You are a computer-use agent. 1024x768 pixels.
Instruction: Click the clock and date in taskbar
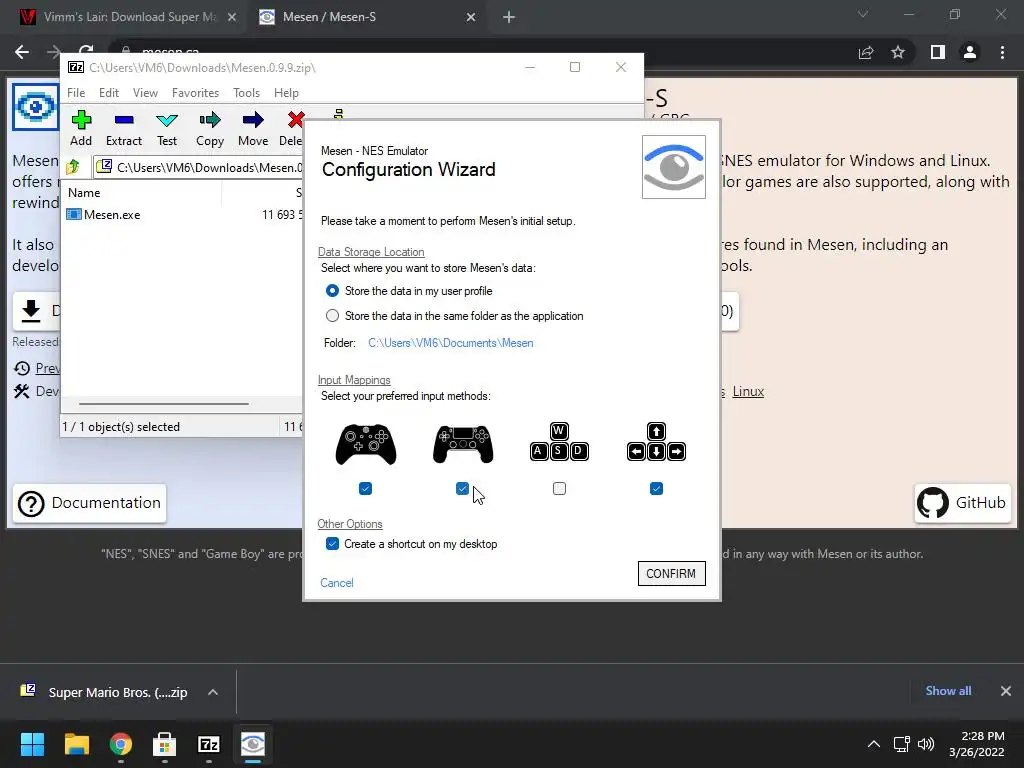[x=977, y=744]
